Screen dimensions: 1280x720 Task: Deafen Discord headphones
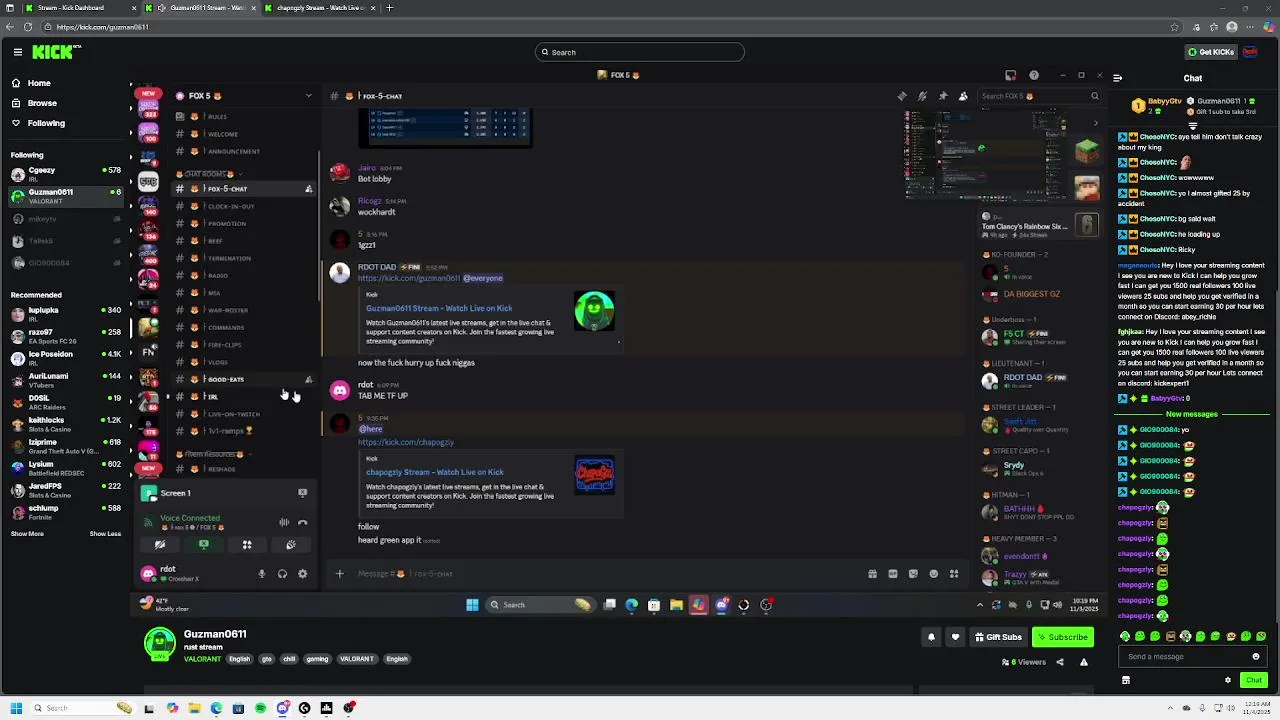click(x=282, y=574)
